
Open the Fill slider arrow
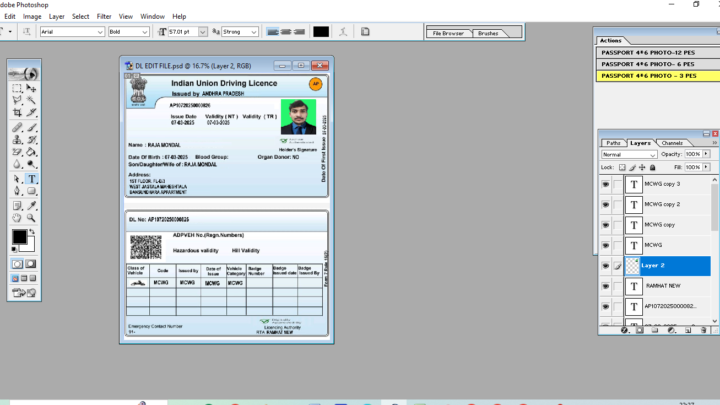[x=706, y=167]
